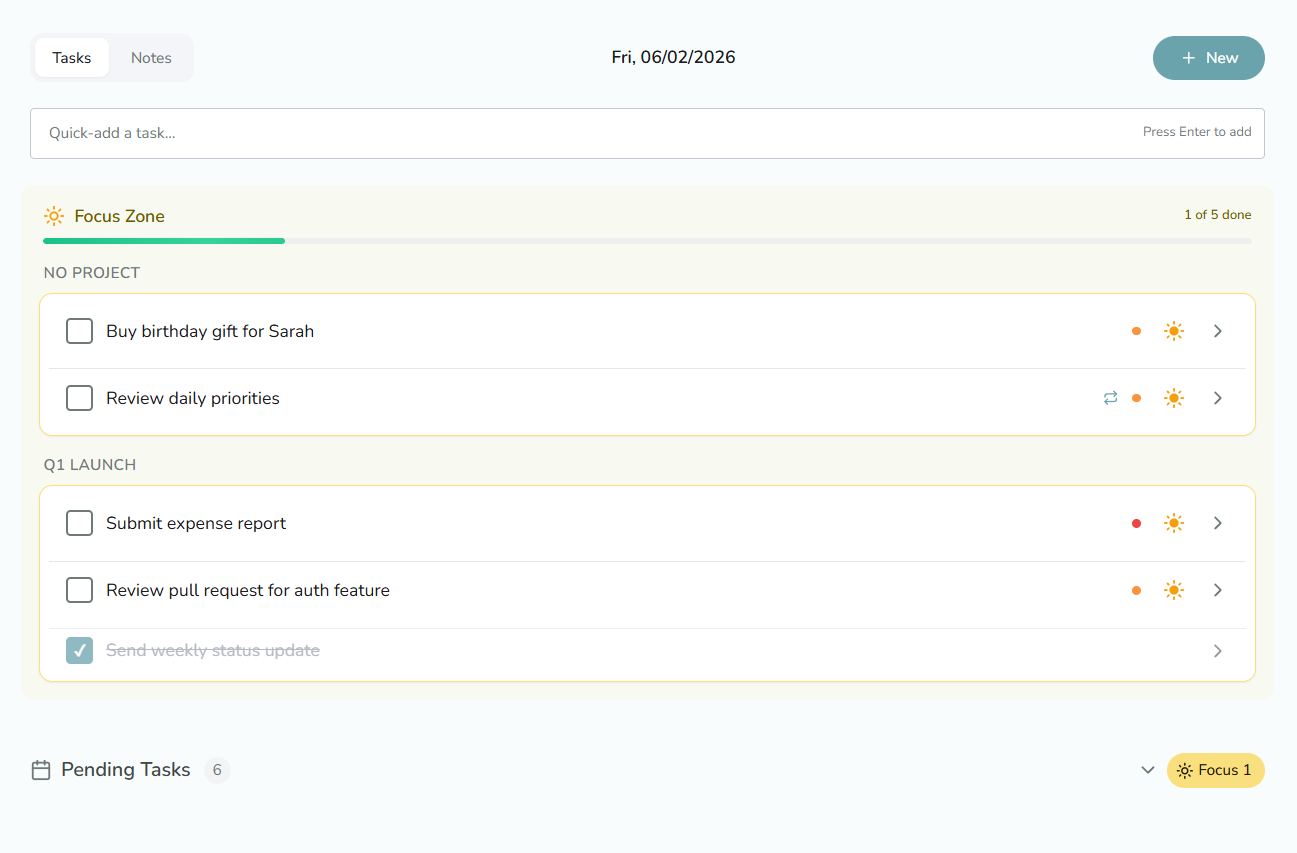Uncheck the completed Send weekly status update task
Viewport: 1297px width, 853px height.
79,650
